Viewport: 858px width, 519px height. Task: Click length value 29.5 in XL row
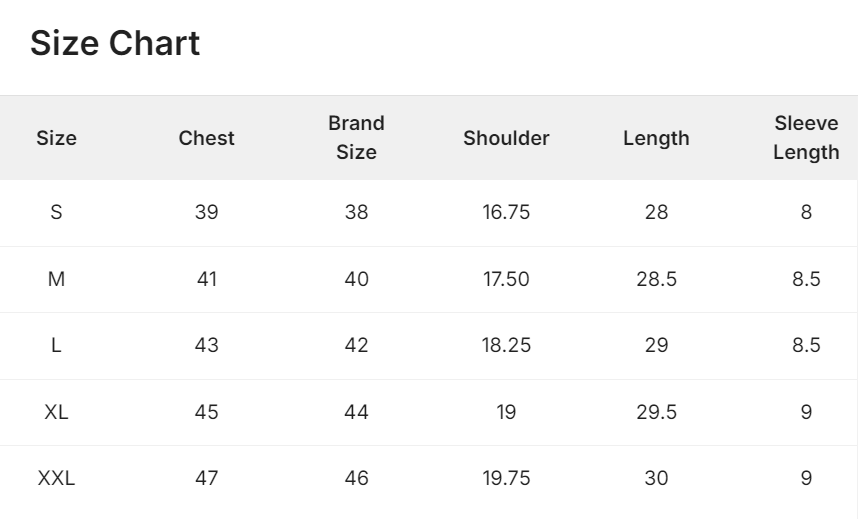[656, 412]
